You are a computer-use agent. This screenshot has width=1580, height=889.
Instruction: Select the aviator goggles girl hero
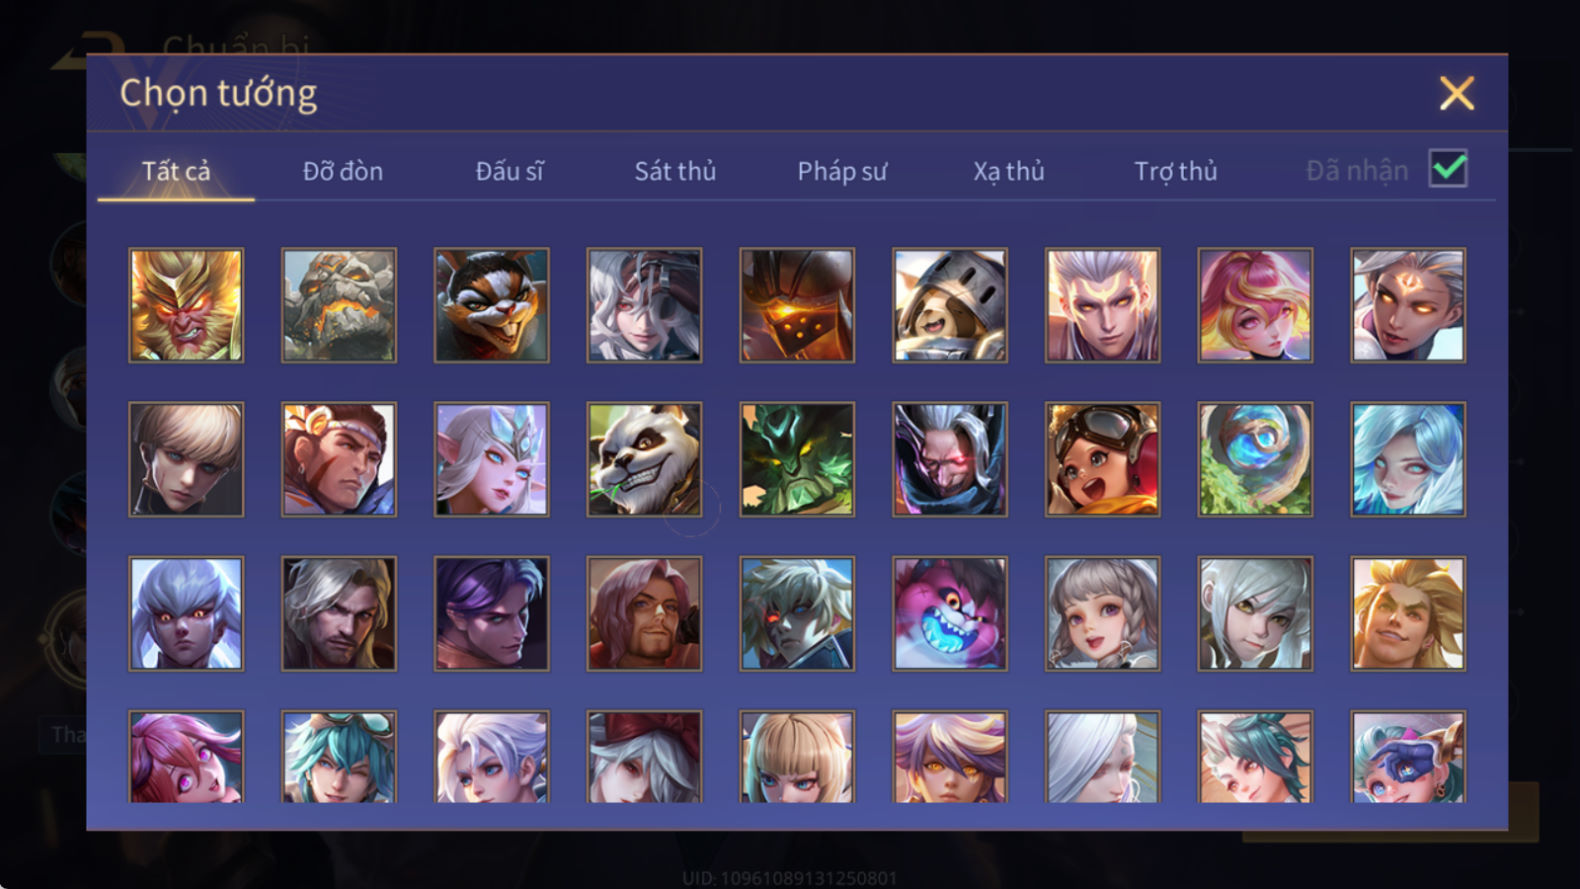tap(1102, 459)
